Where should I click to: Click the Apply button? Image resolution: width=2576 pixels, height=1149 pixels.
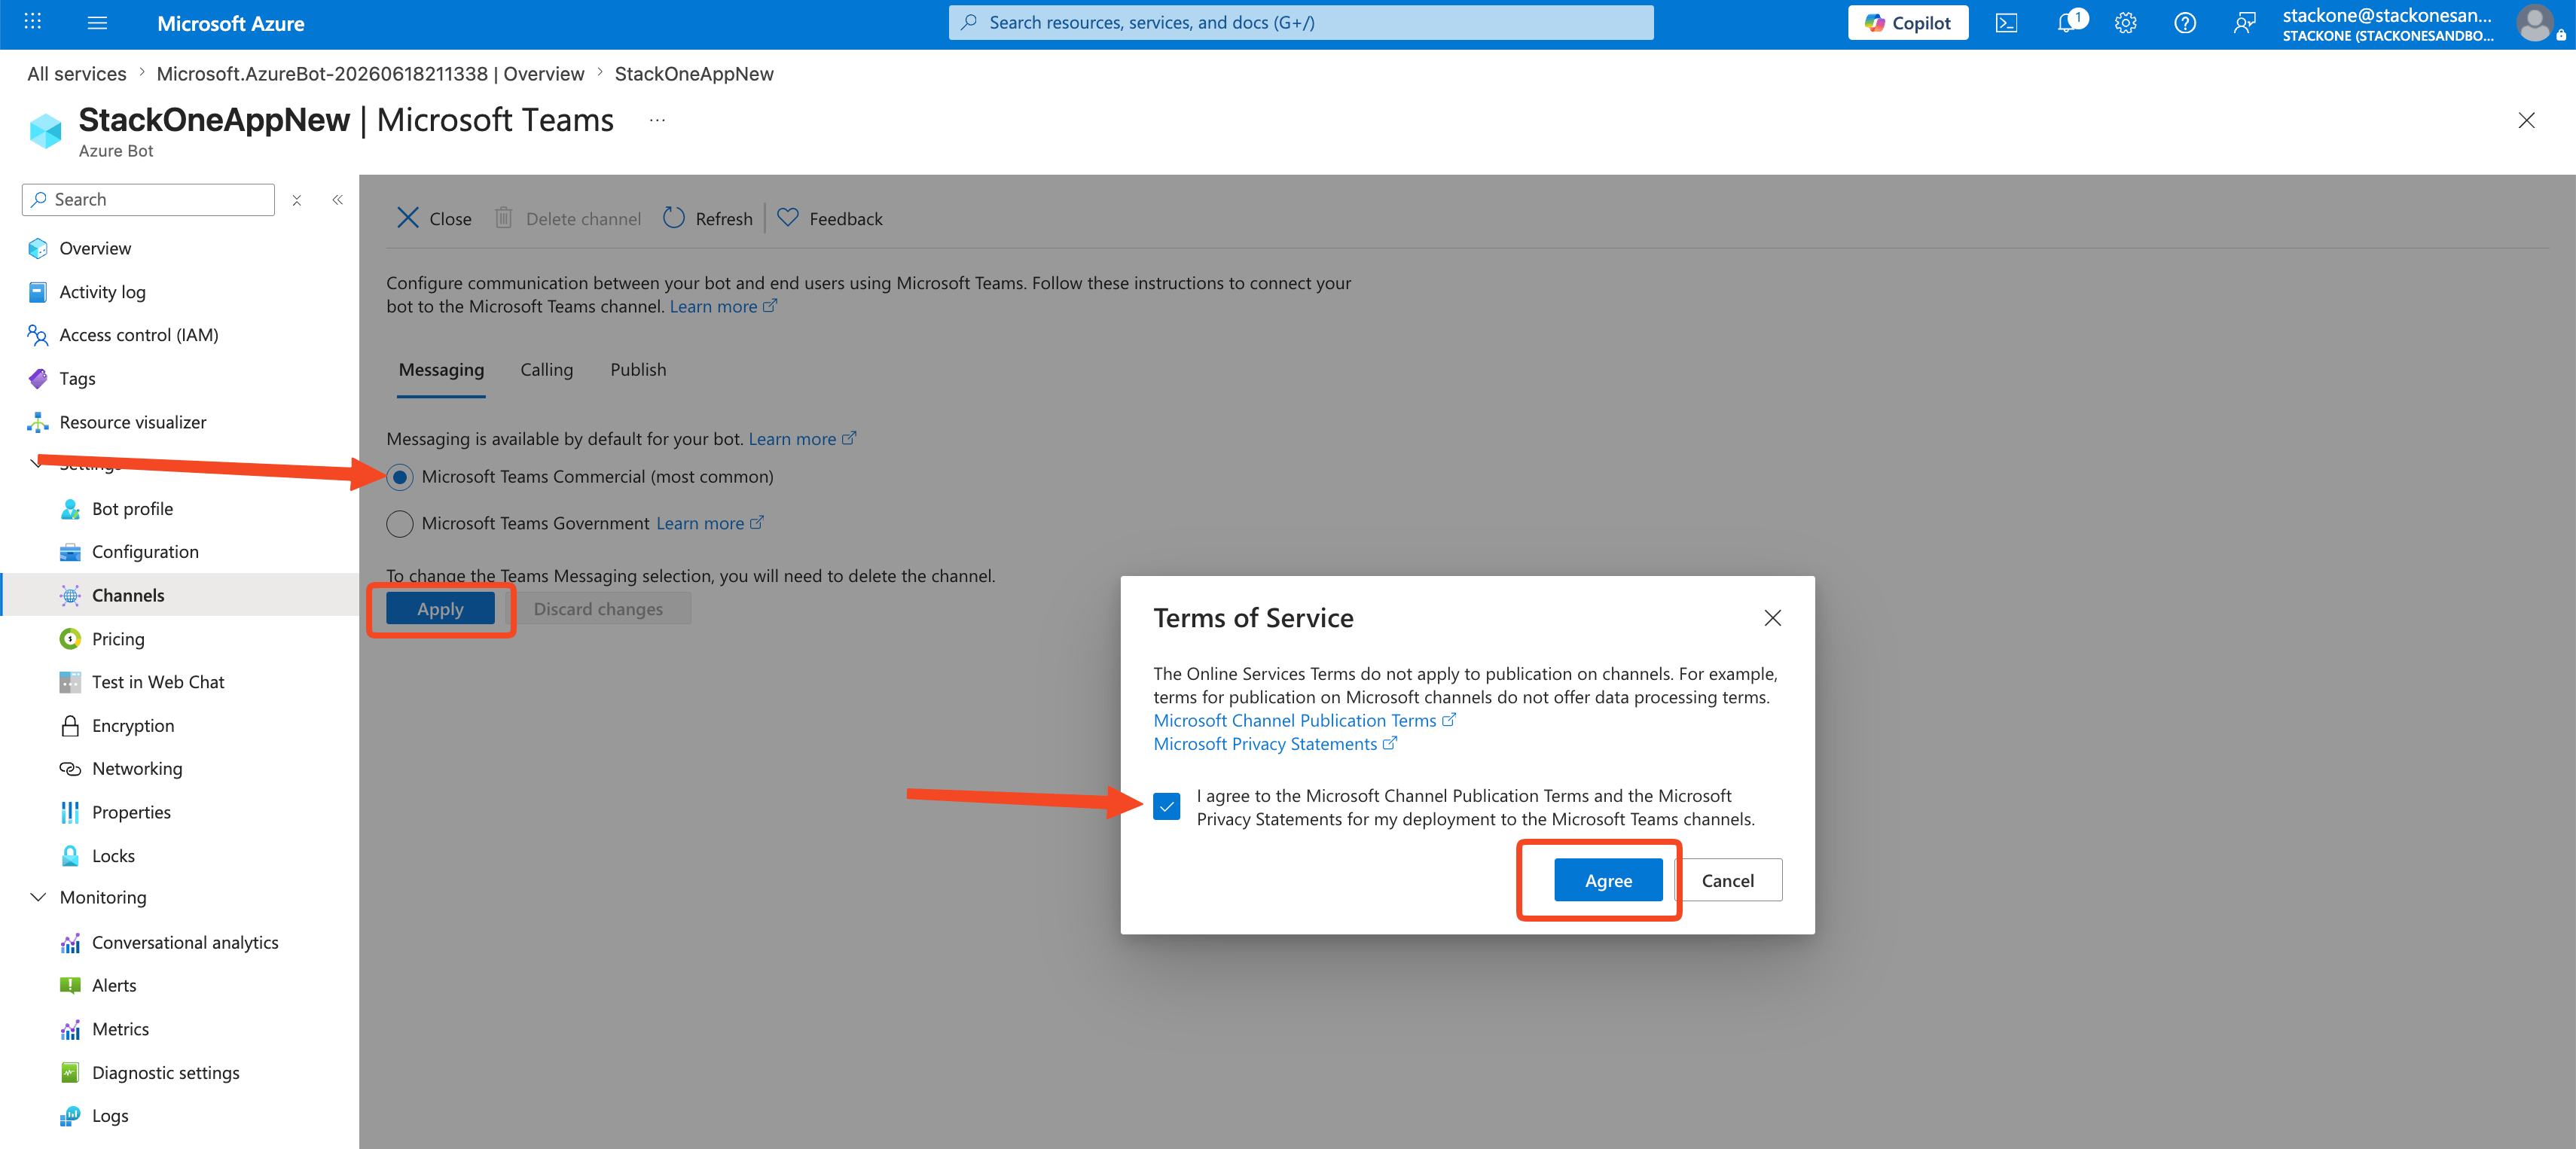pos(440,609)
